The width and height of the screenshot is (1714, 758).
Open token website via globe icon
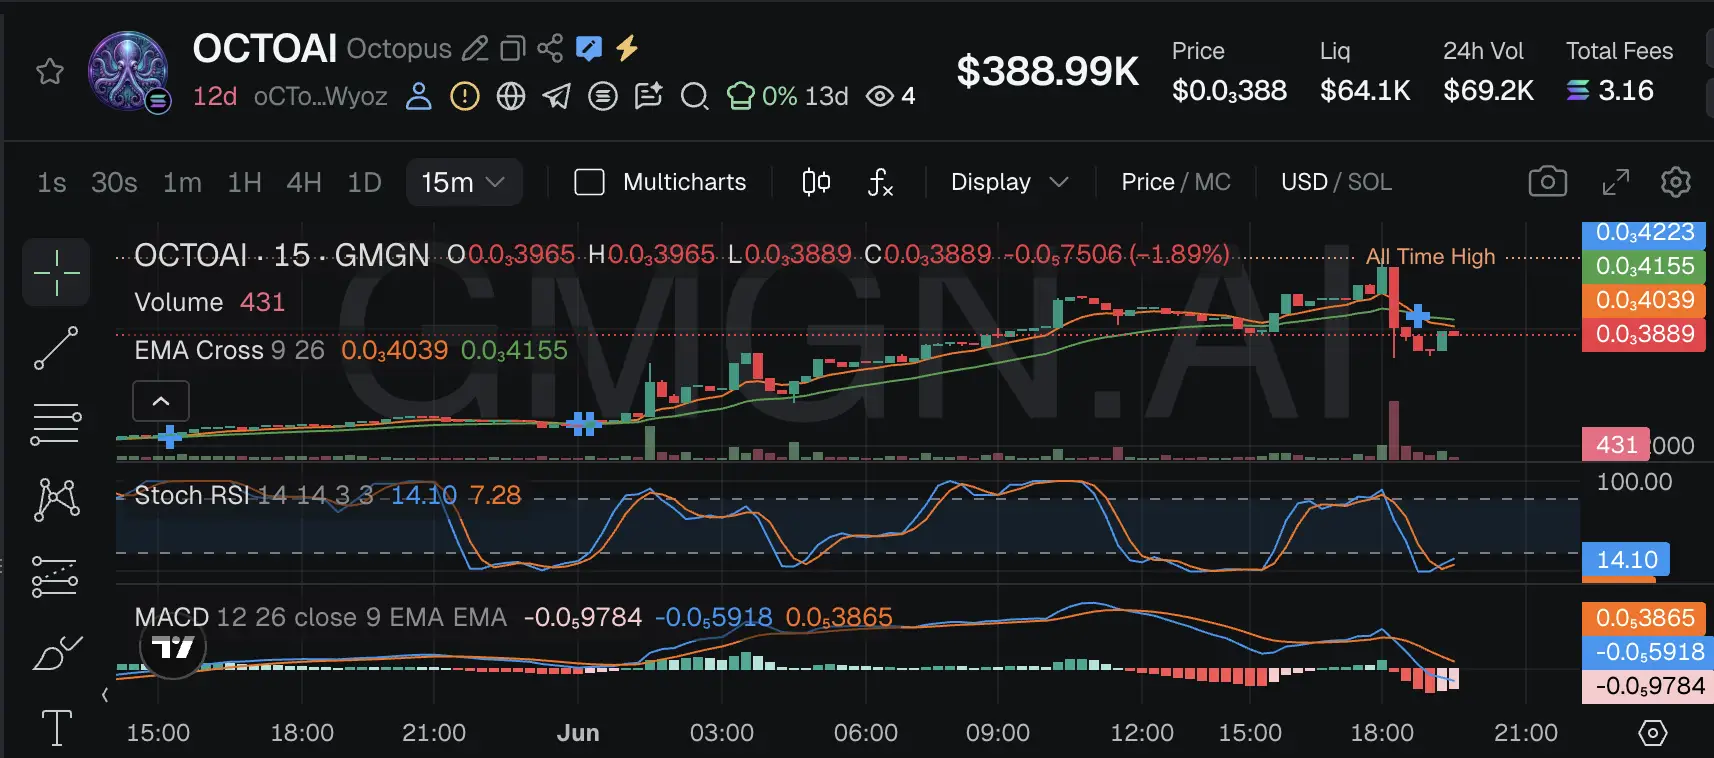(511, 96)
